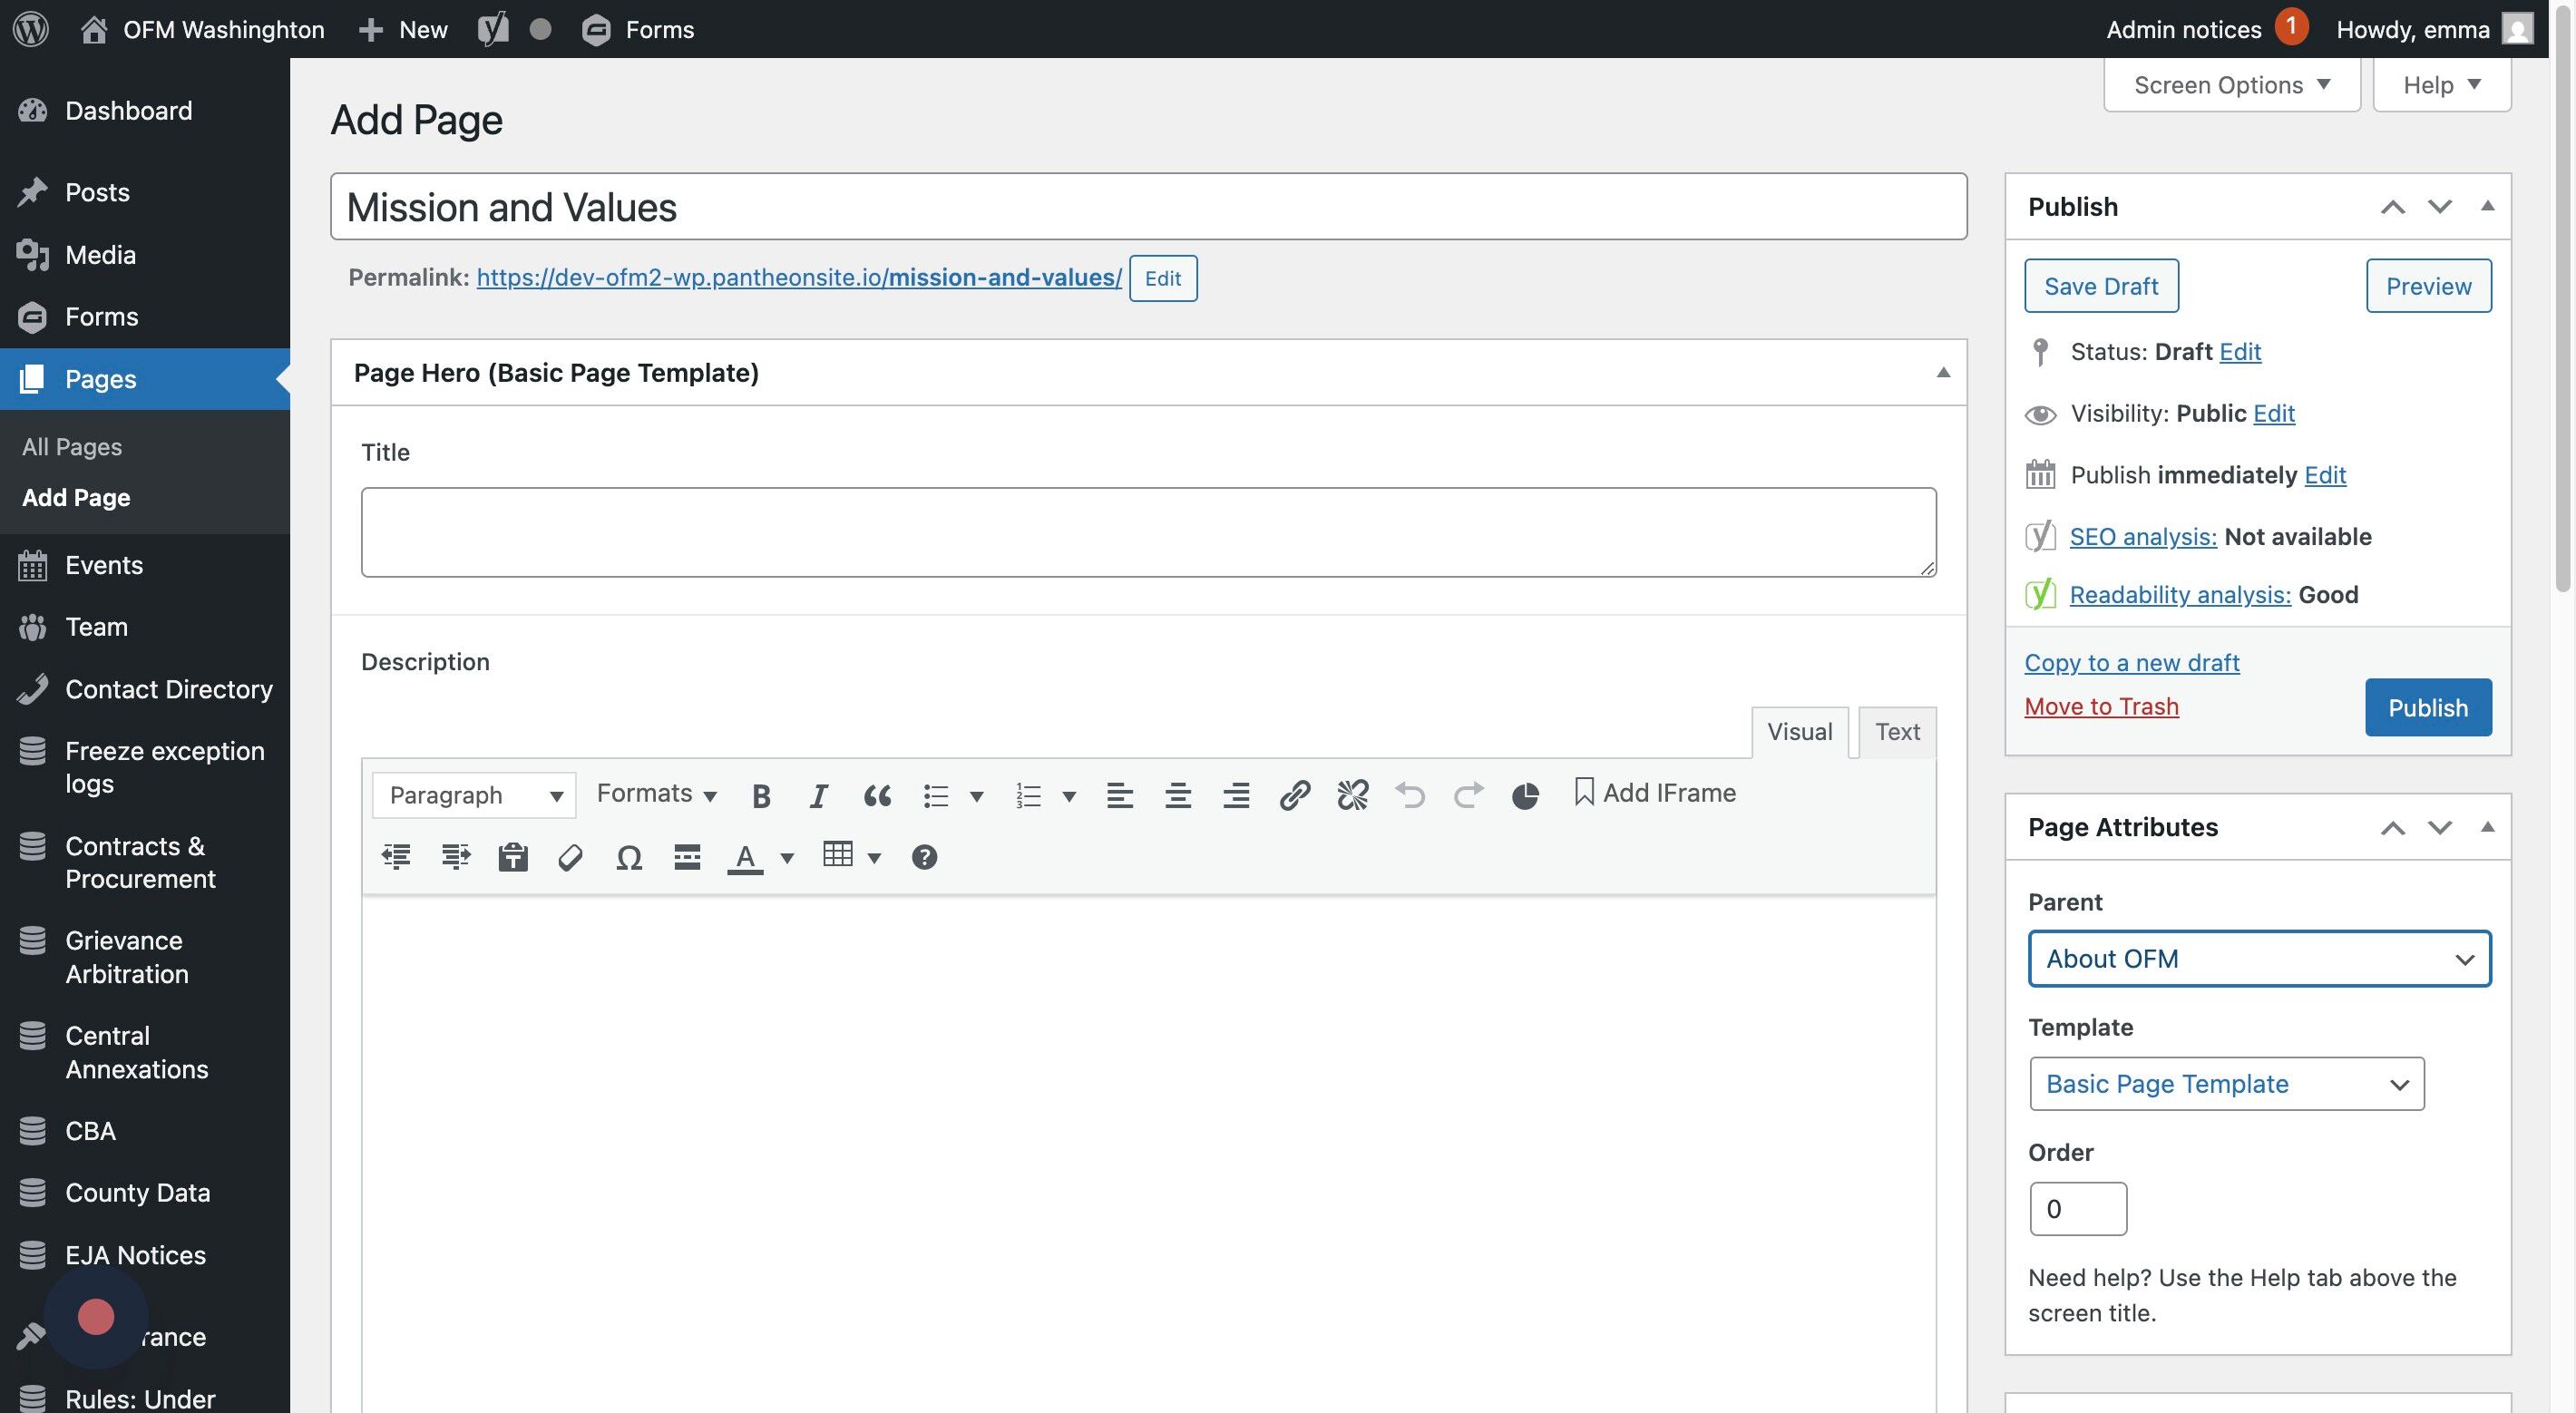Screen dimensions: 2576x1413
Task: Switch to the Text editor tab
Action: tap(1896, 731)
